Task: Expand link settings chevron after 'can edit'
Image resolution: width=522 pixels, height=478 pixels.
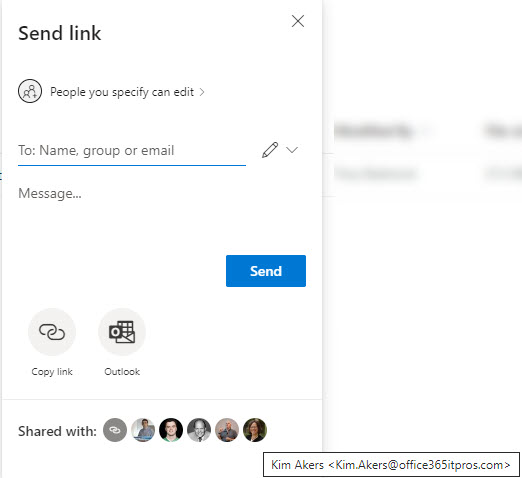Action: [202, 92]
